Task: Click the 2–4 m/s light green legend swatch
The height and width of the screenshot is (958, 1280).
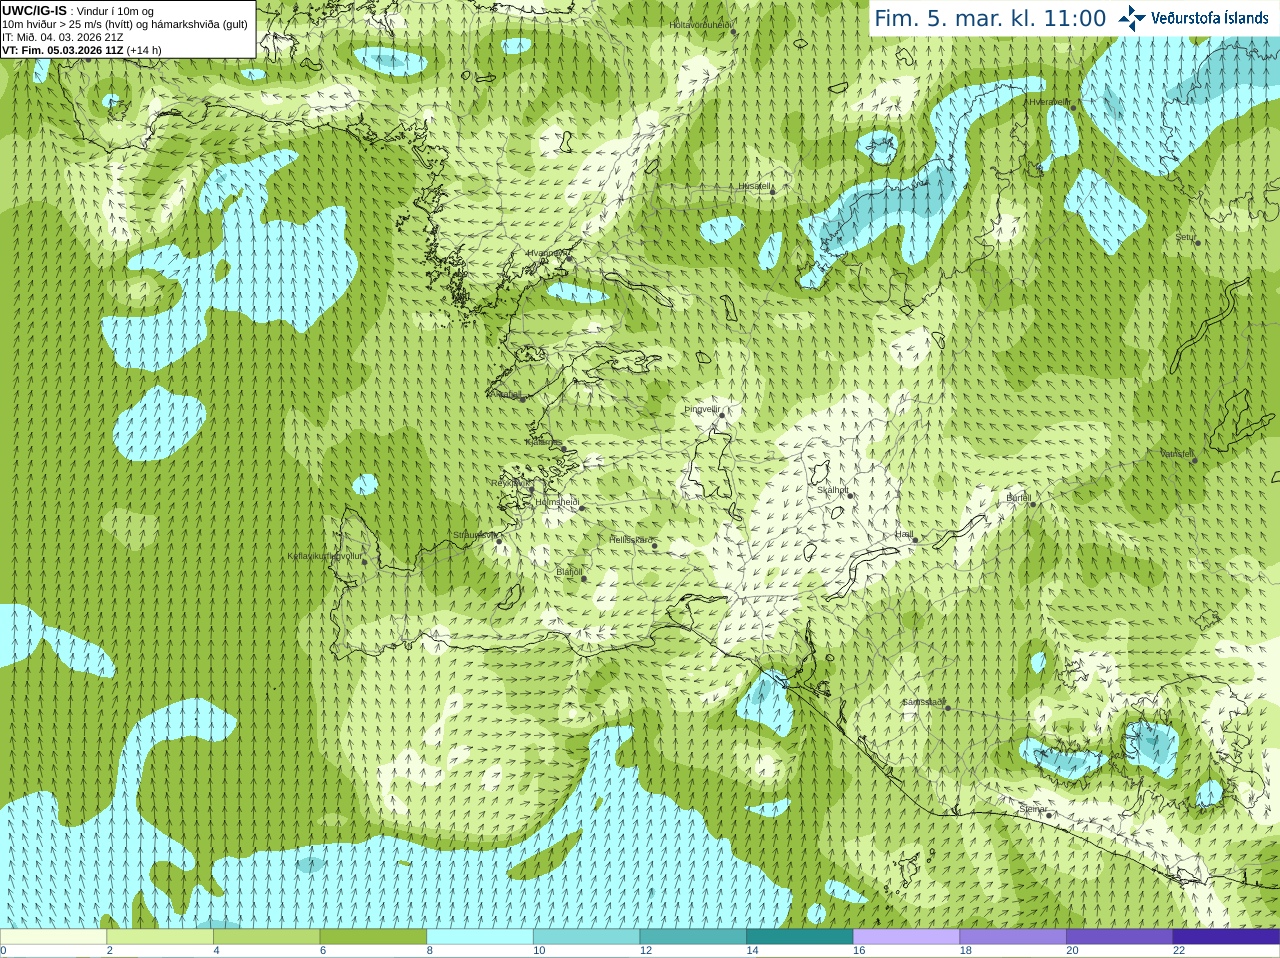Action: [x=160, y=937]
